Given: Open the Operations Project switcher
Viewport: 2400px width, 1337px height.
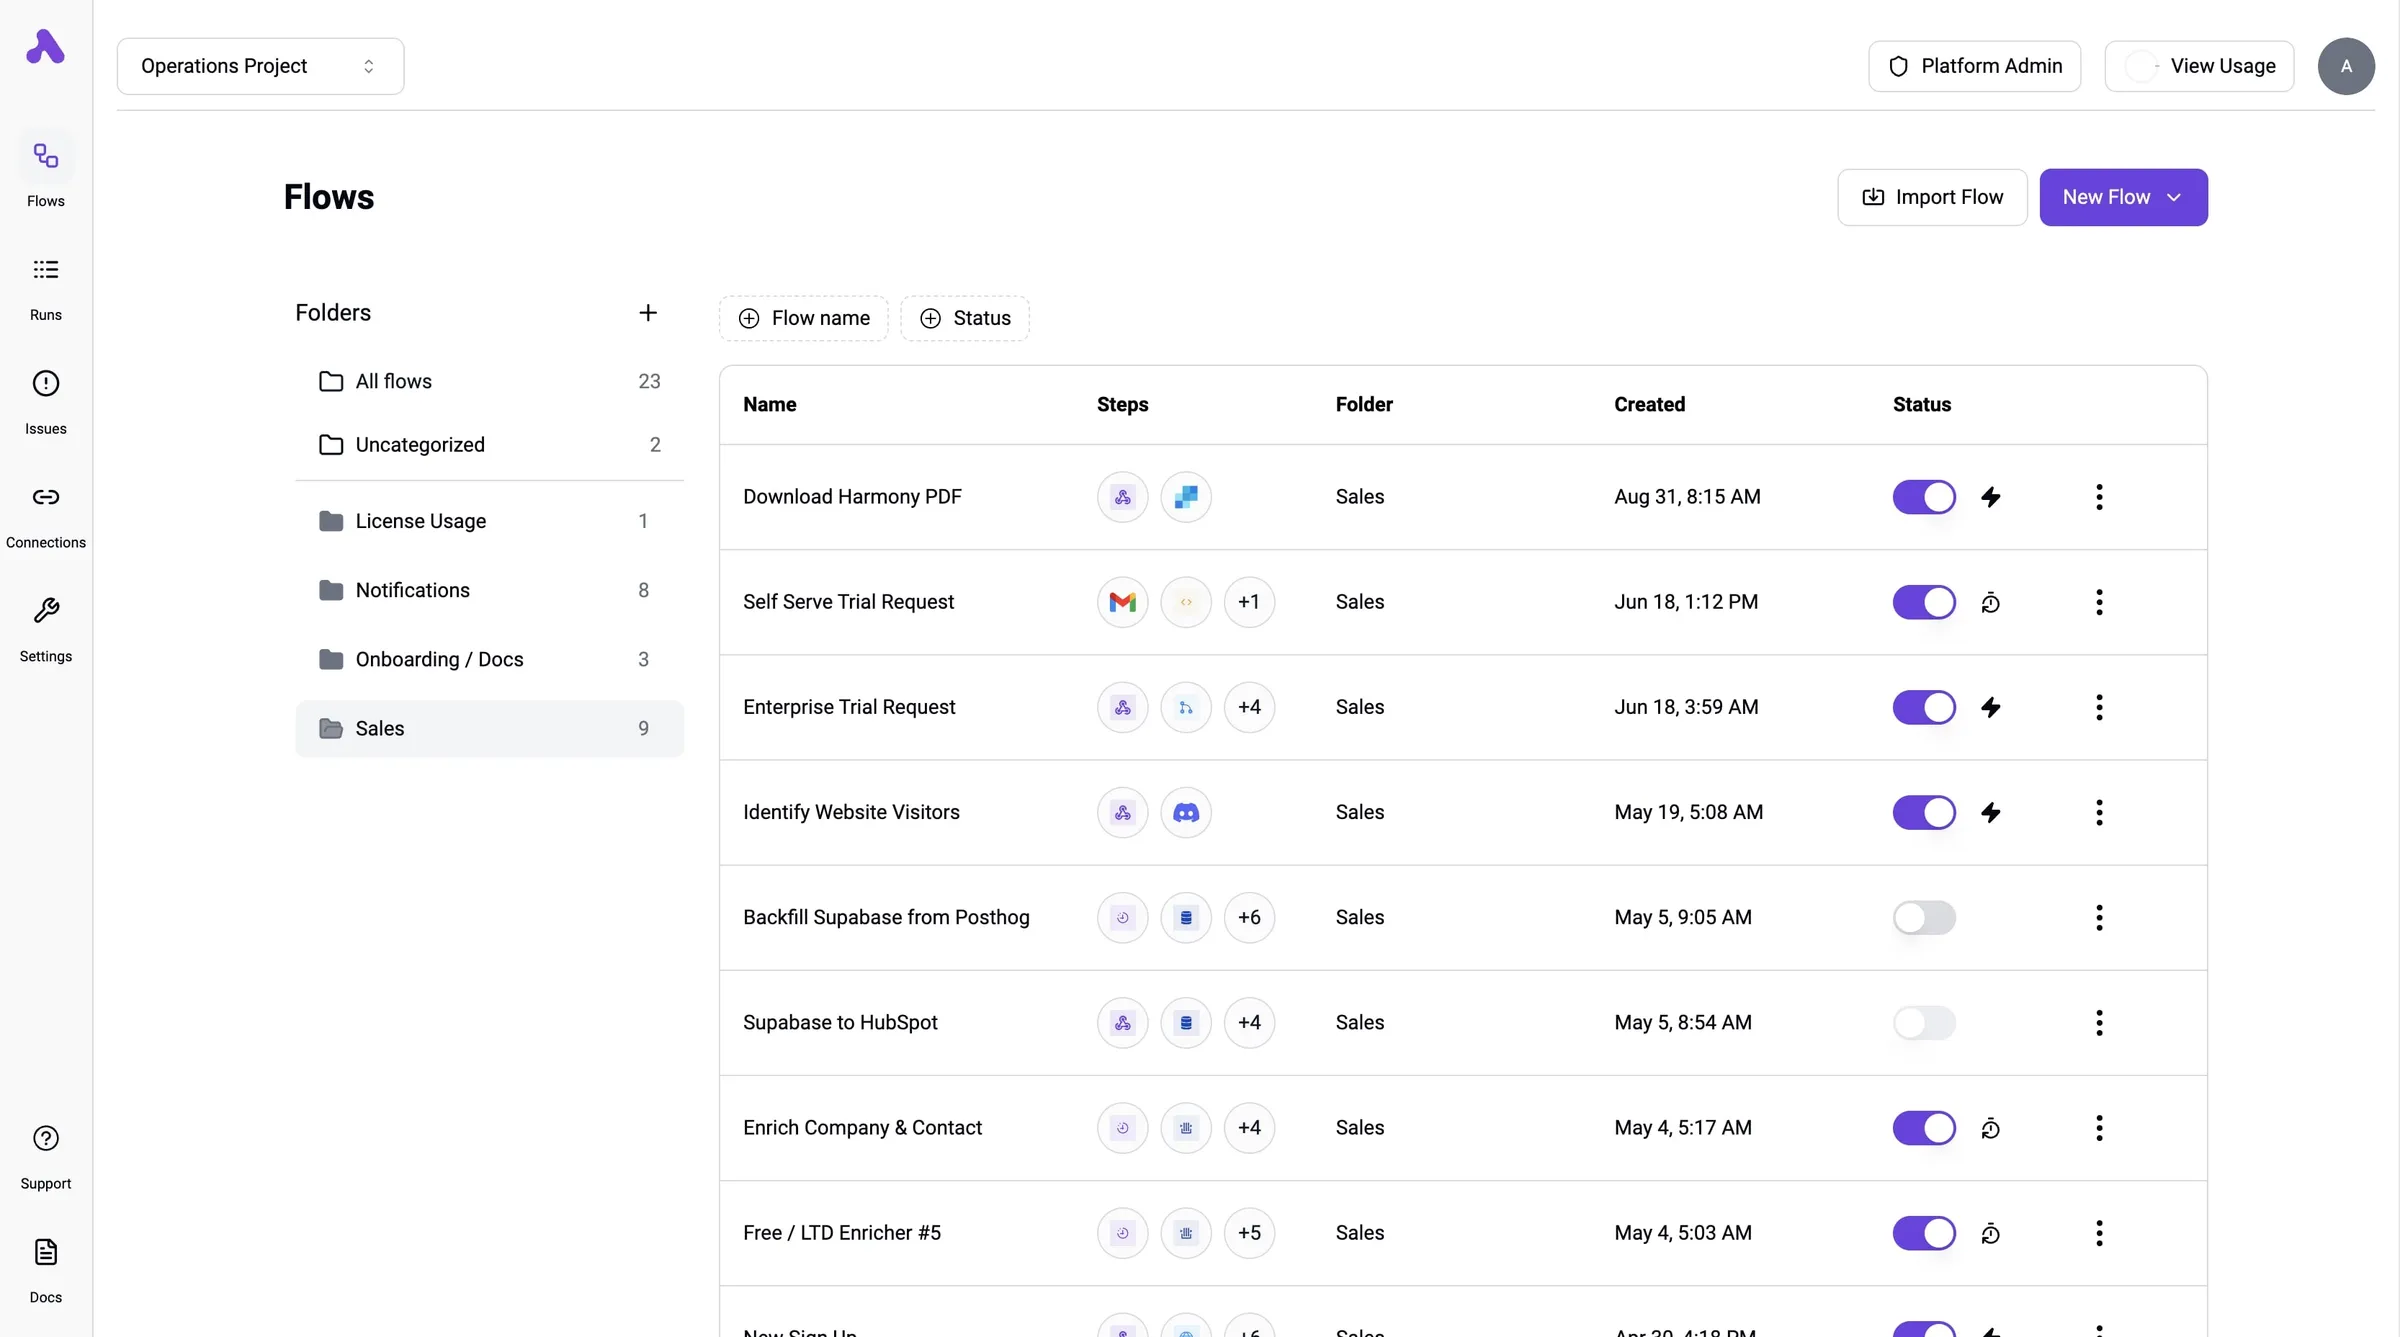Looking at the screenshot, I should pyautogui.click(x=260, y=66).
